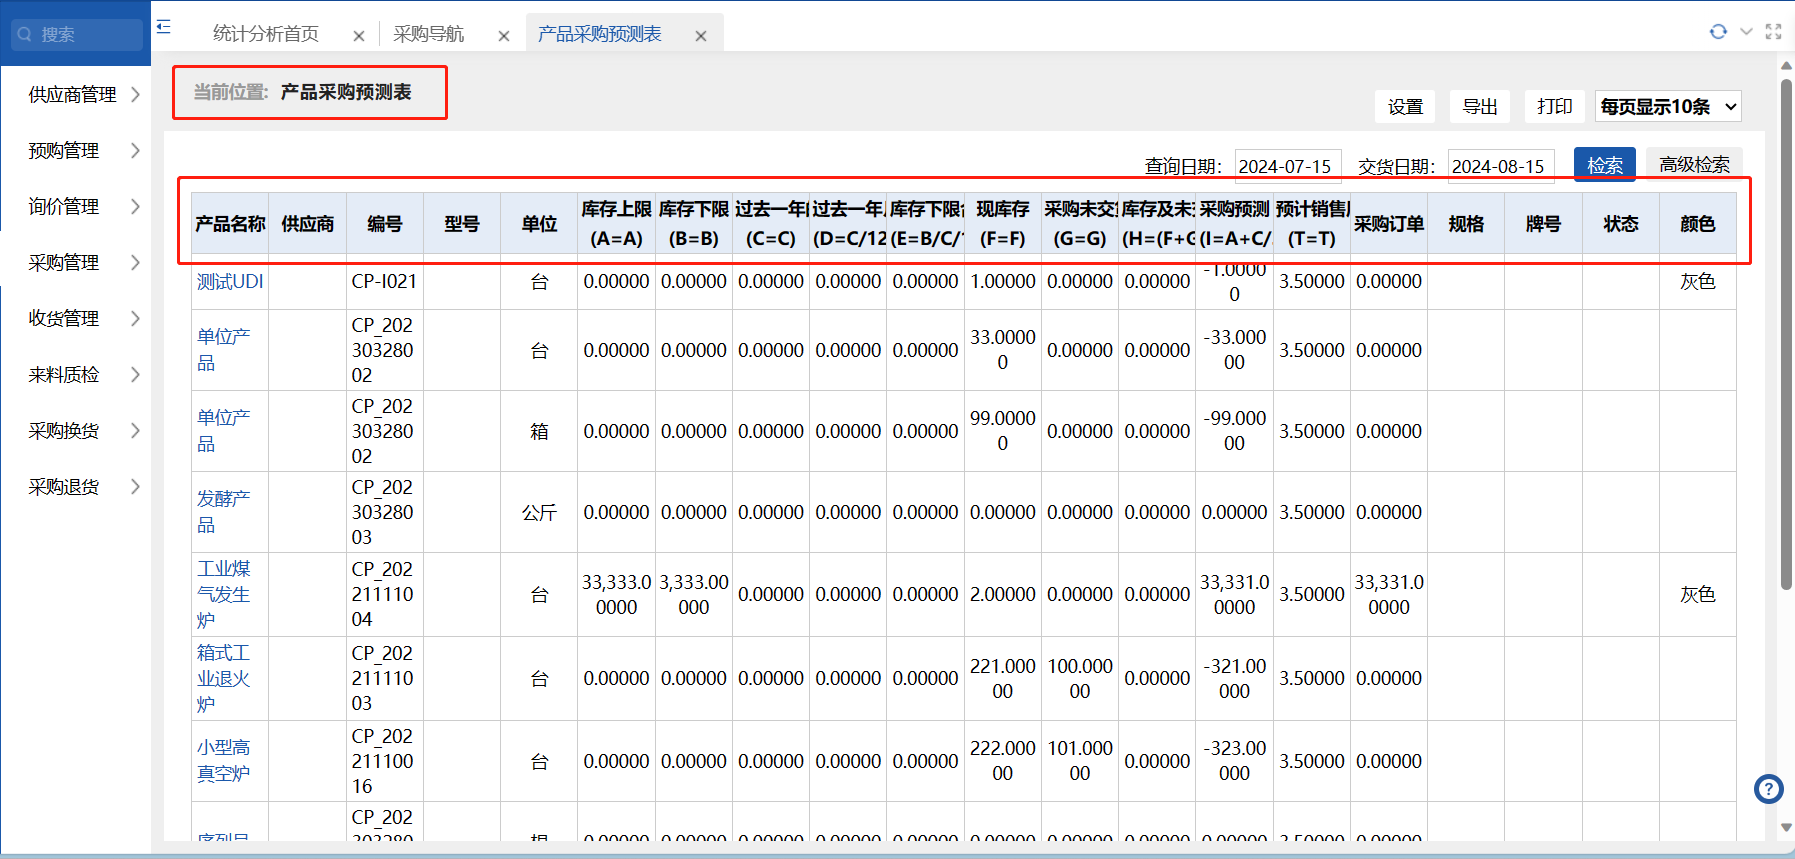Close the 采购导航 tab

(504, 36)
